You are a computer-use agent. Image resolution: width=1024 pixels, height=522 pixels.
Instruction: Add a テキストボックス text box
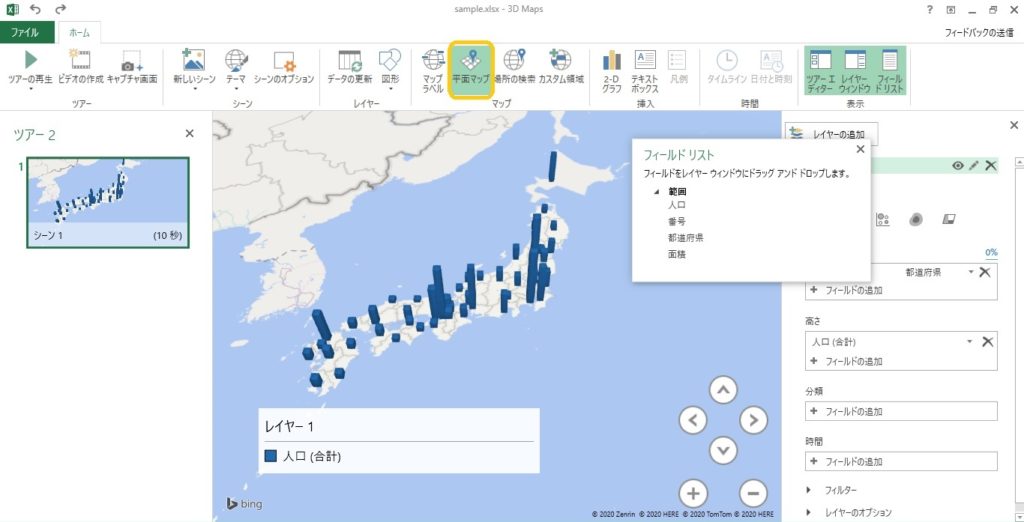pyautogui.click(x=645, y=61)
